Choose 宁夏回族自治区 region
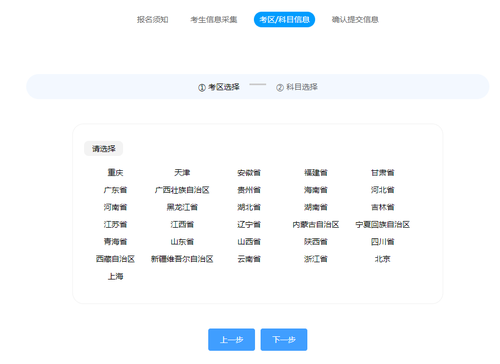The height and width of the screenshot is (364, 500). point(382,225)
